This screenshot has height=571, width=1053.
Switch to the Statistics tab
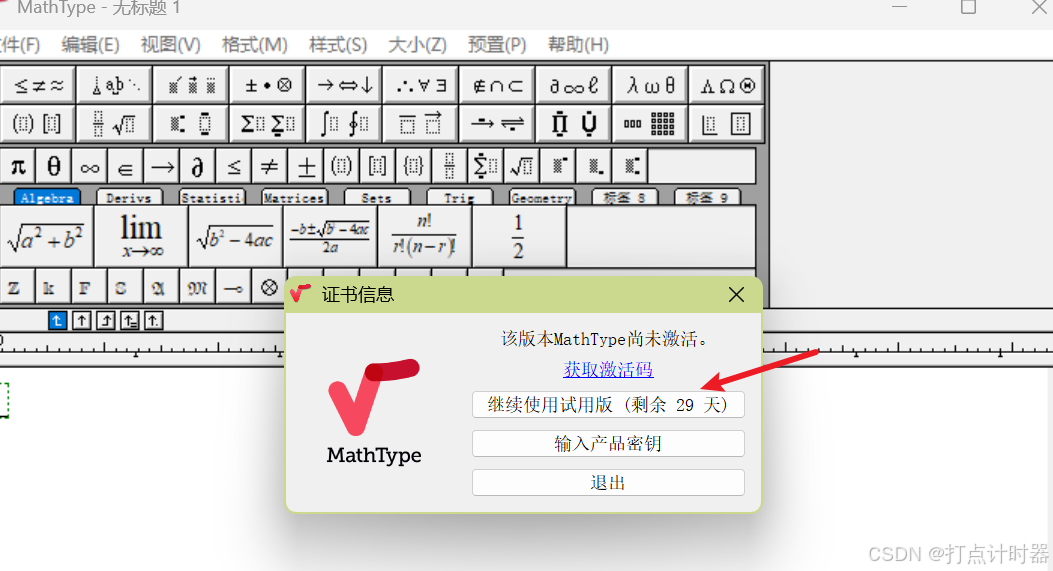pyautogui.click(x=212, y=197)
